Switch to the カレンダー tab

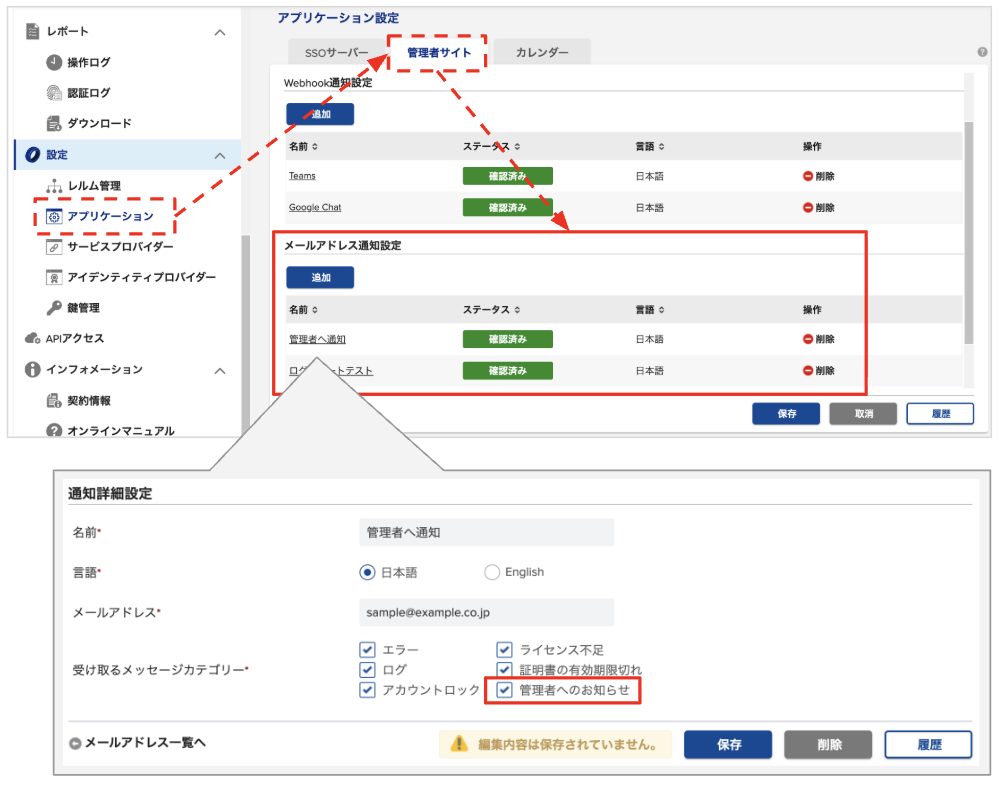click(542, 52)
